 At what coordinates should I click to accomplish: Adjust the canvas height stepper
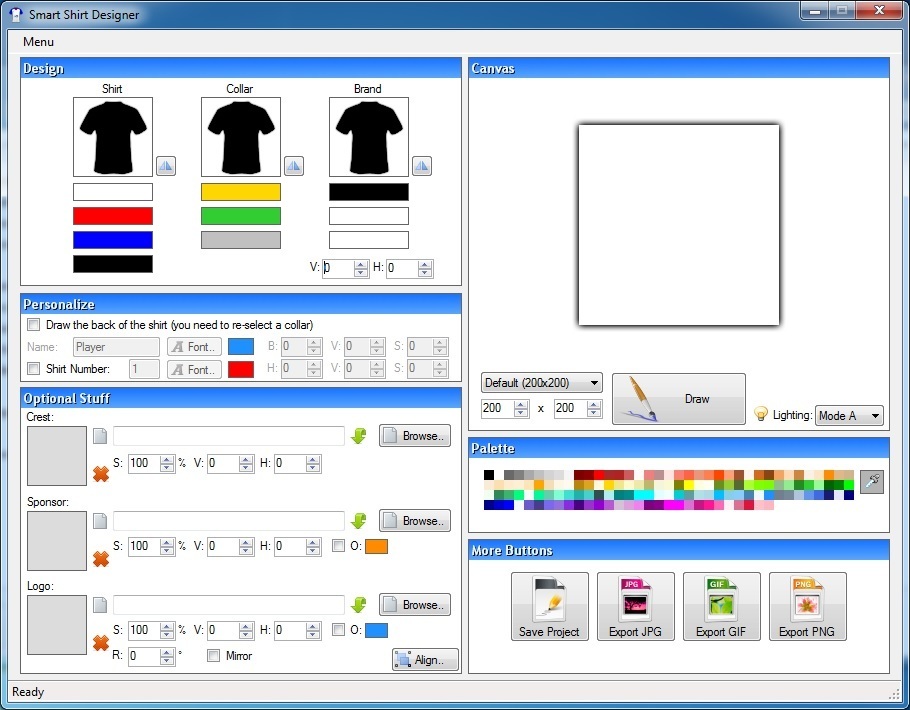click(x=594, y=408)
